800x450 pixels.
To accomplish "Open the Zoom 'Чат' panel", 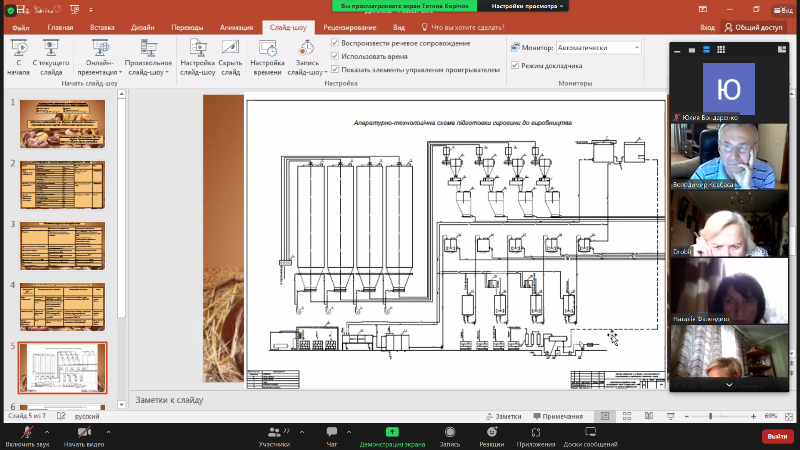I will [331, 430].
